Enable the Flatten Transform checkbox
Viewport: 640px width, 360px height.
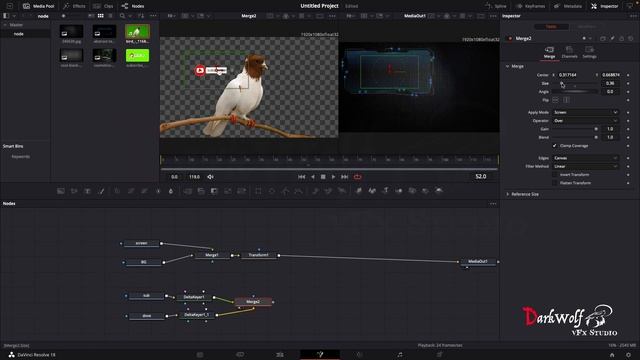[554, 183]
